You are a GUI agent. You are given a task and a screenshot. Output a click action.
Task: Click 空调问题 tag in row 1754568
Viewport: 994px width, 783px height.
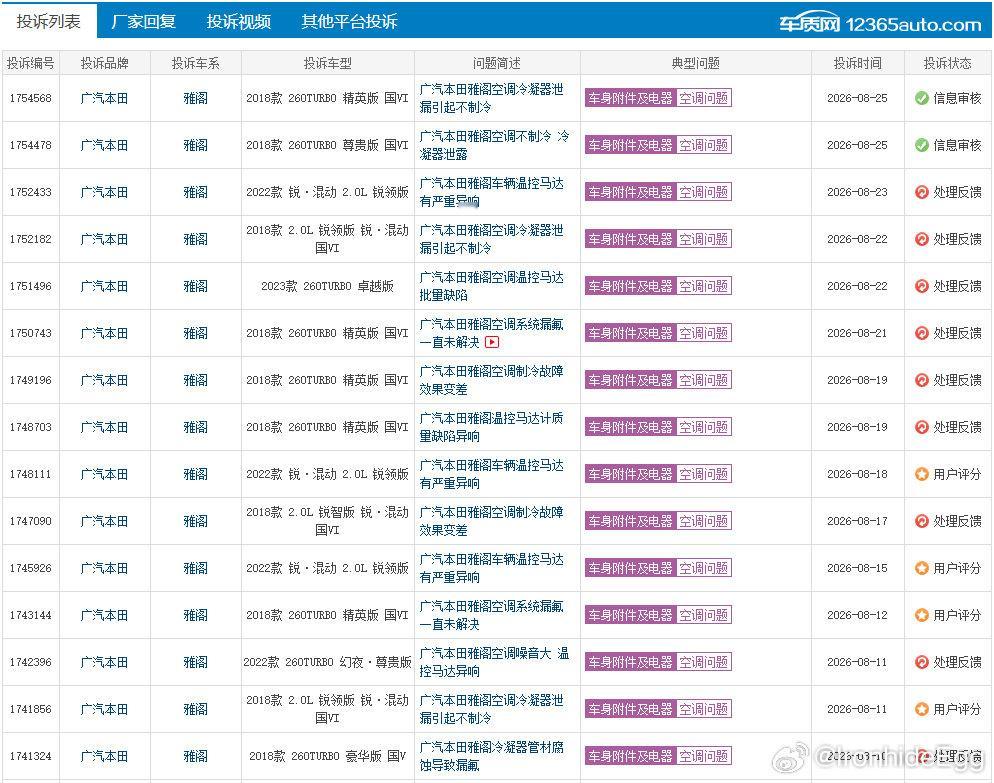point(704,98)
